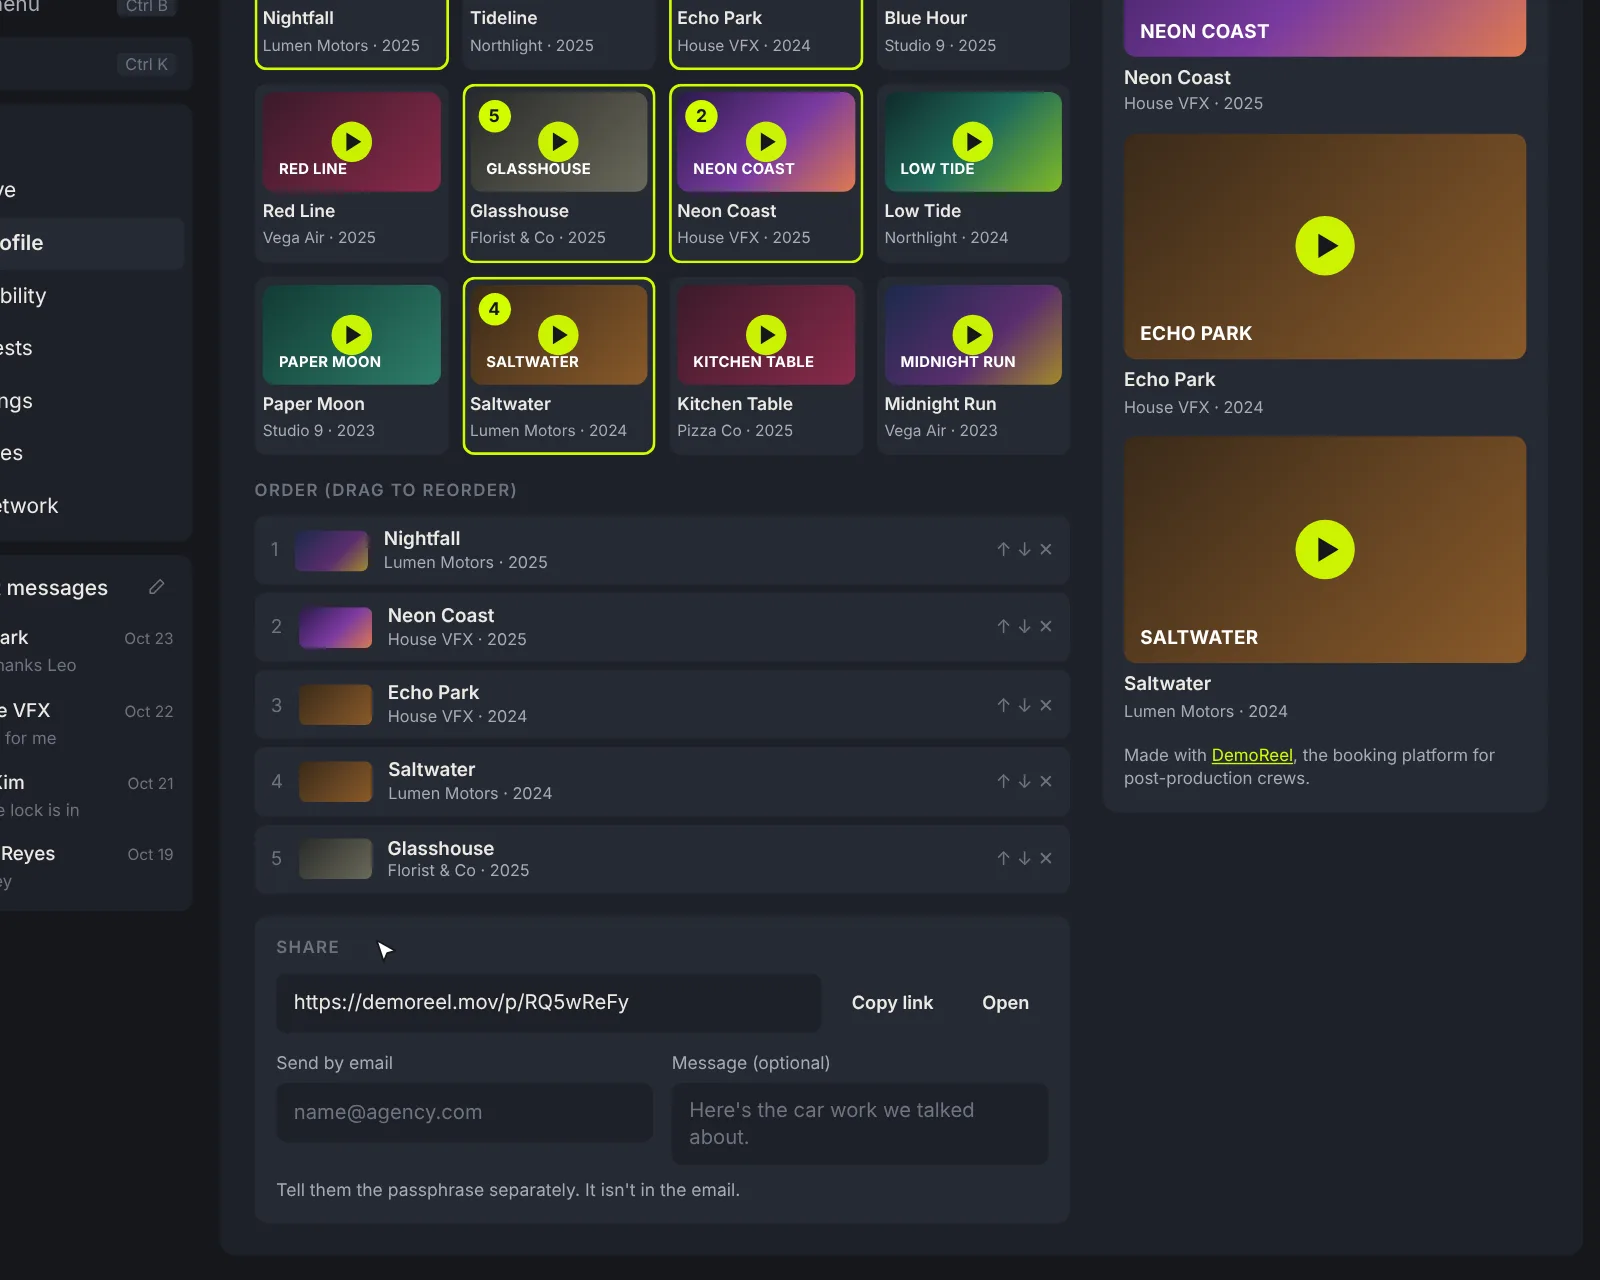Click the compose new message pencil icon
1600x1280 pixels.
[156, 587]
